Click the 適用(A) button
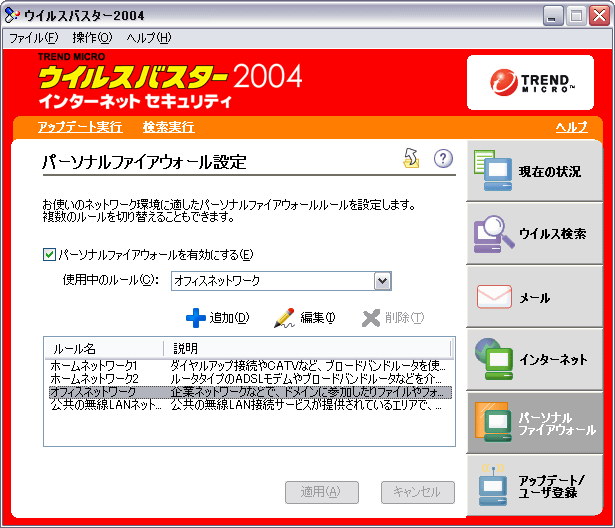Screen dimensions: 615x528 coord(322,492)
